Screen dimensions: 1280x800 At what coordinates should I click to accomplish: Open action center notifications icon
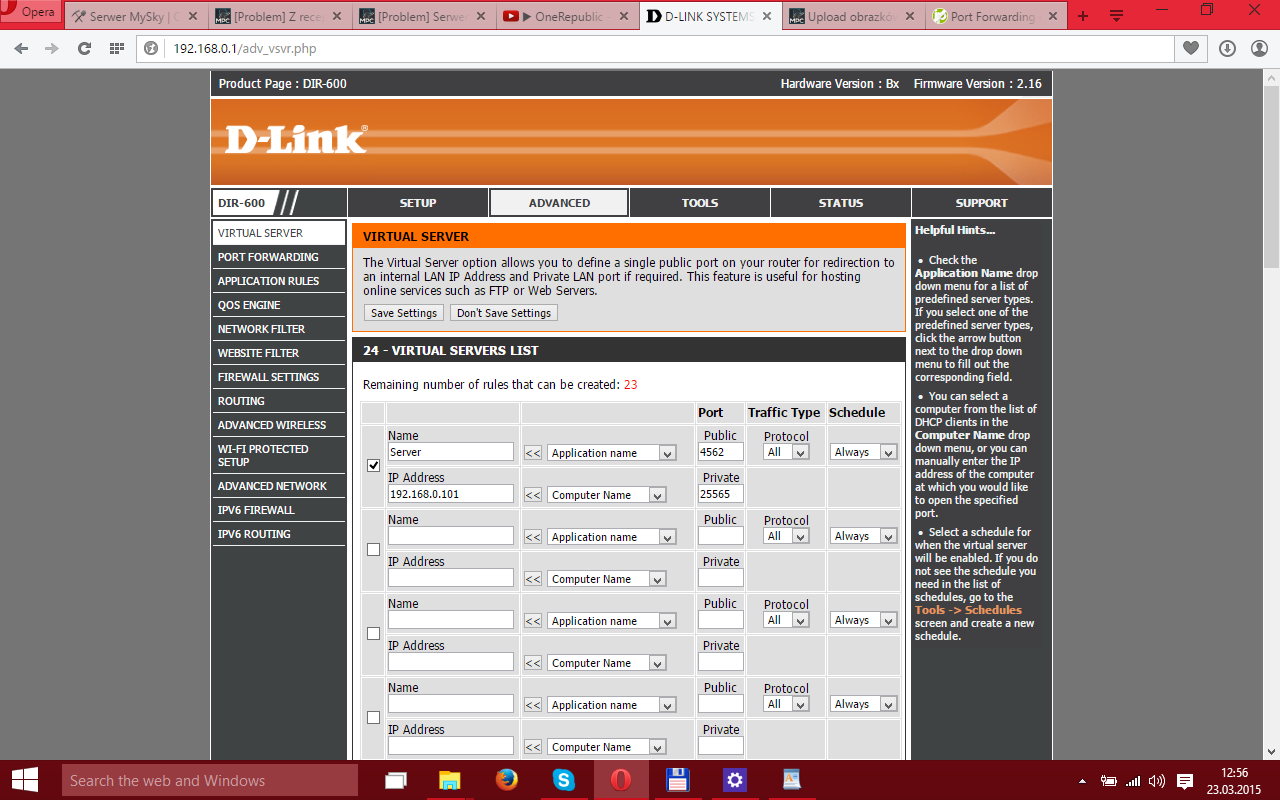1184,780
